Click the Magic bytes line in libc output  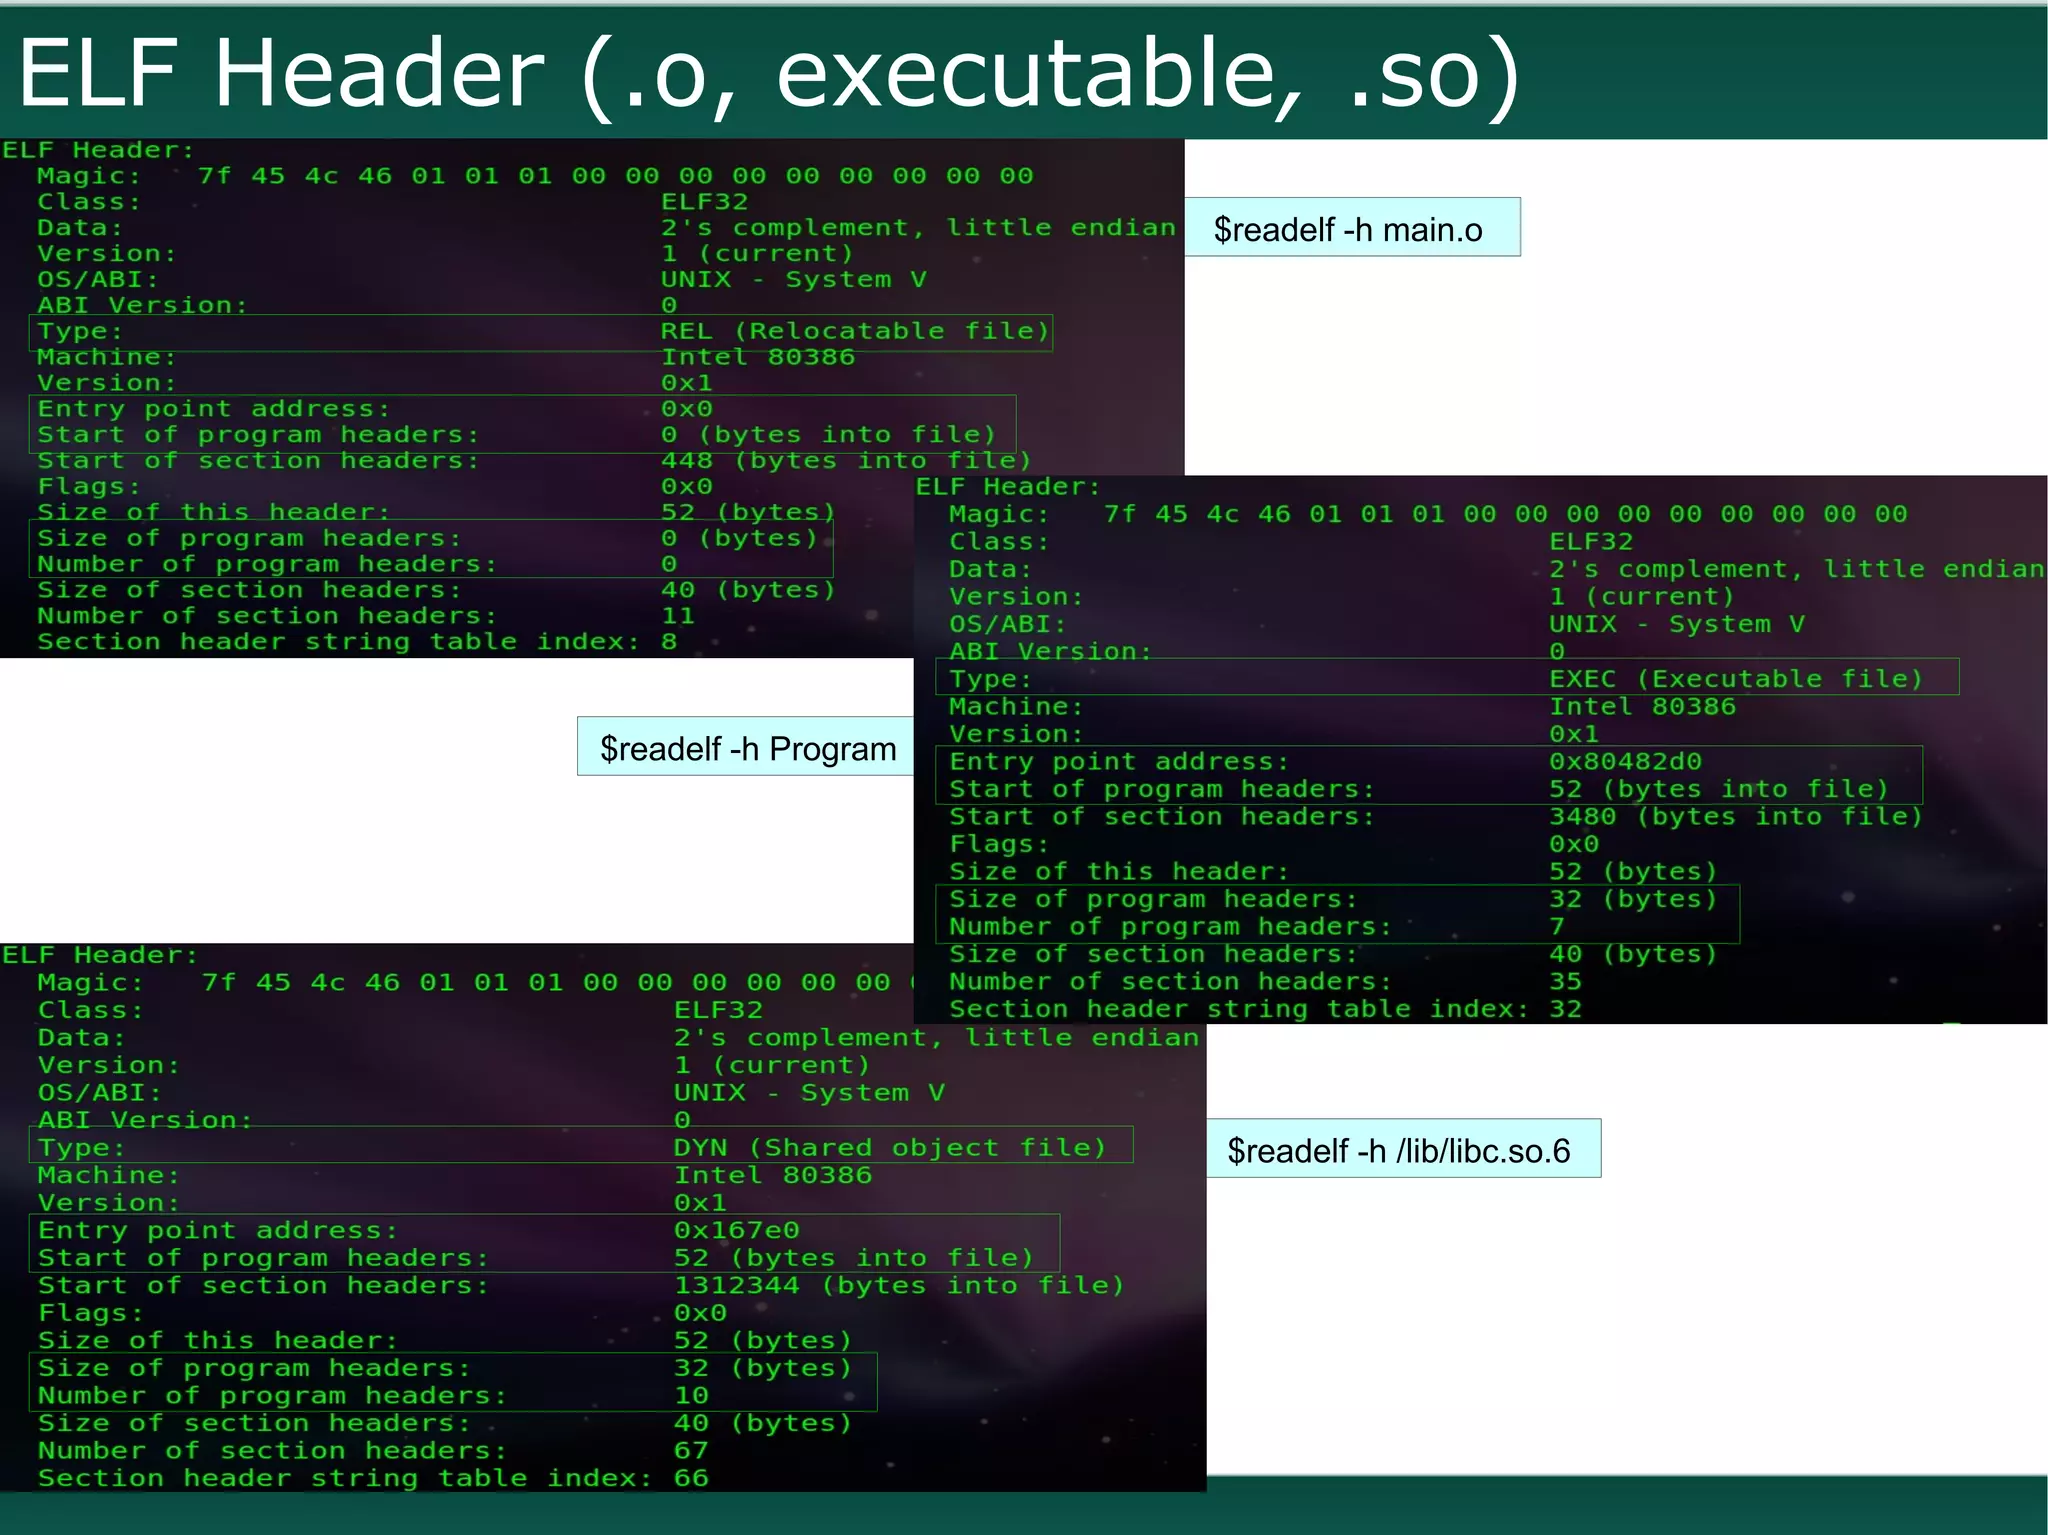[x=475, y=982]
